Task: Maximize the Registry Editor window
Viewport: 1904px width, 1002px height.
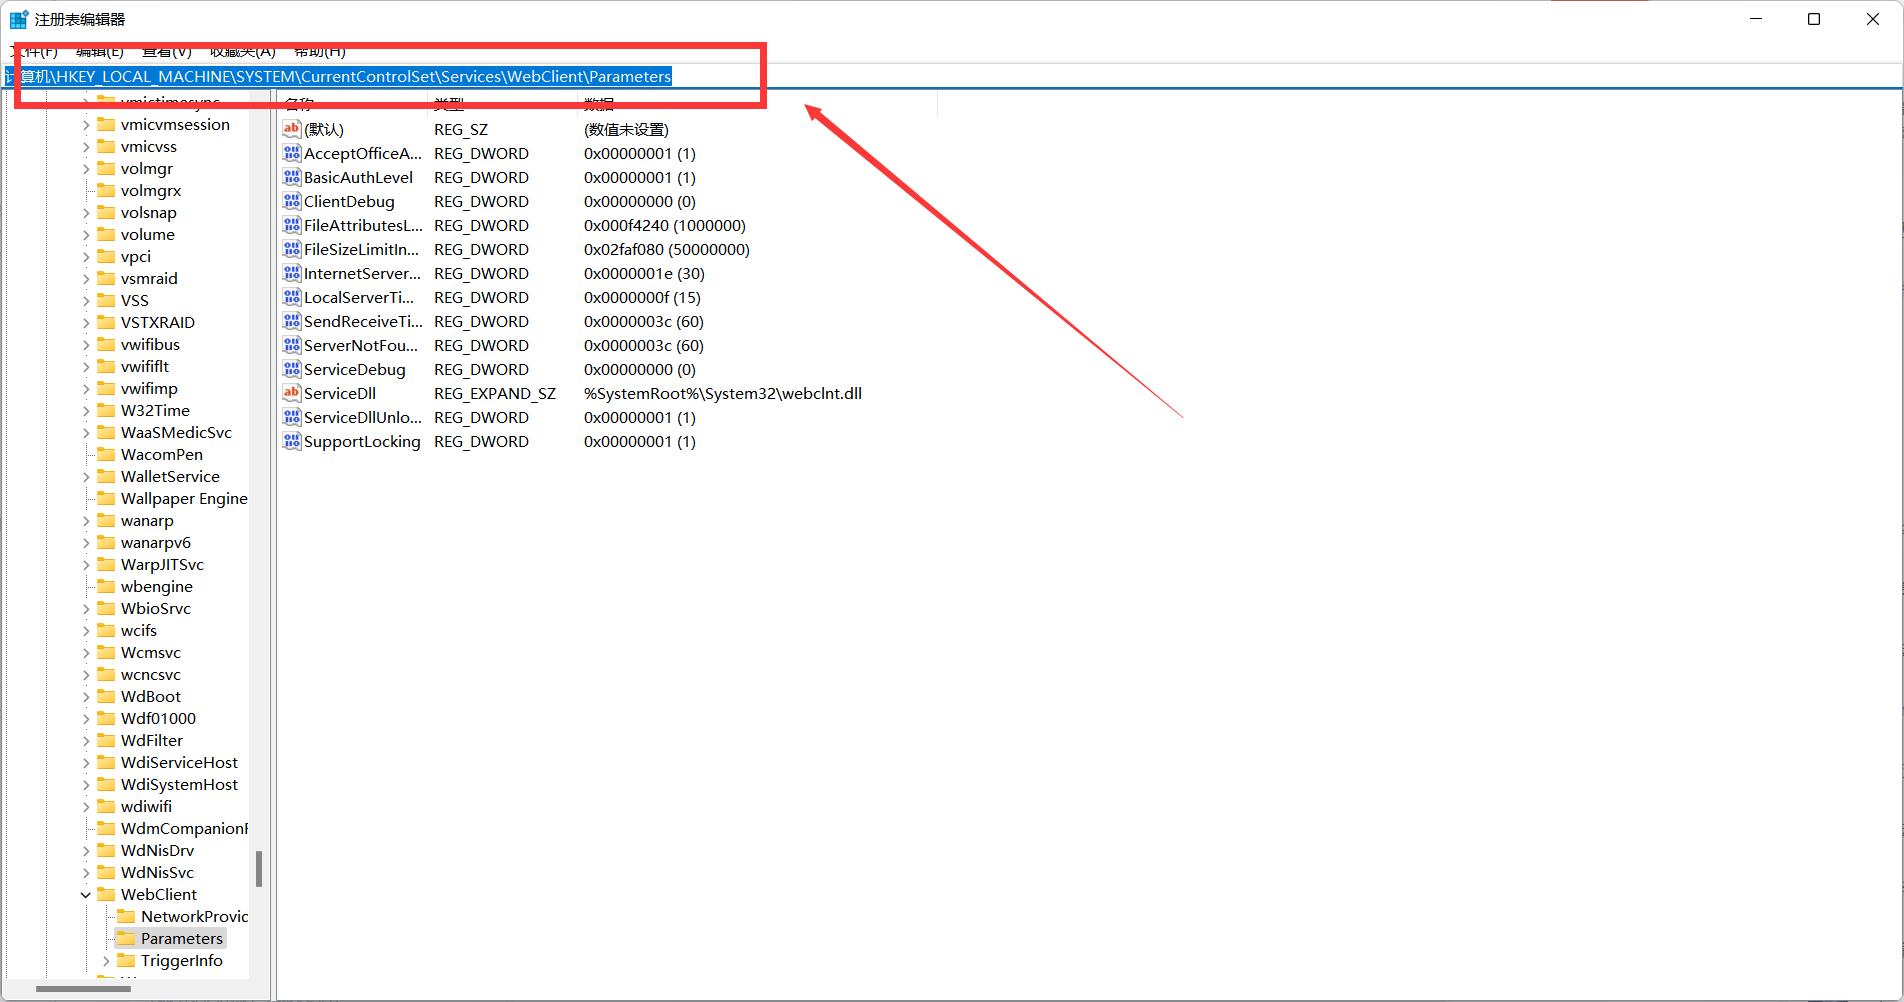Action: pos(1814,19)
